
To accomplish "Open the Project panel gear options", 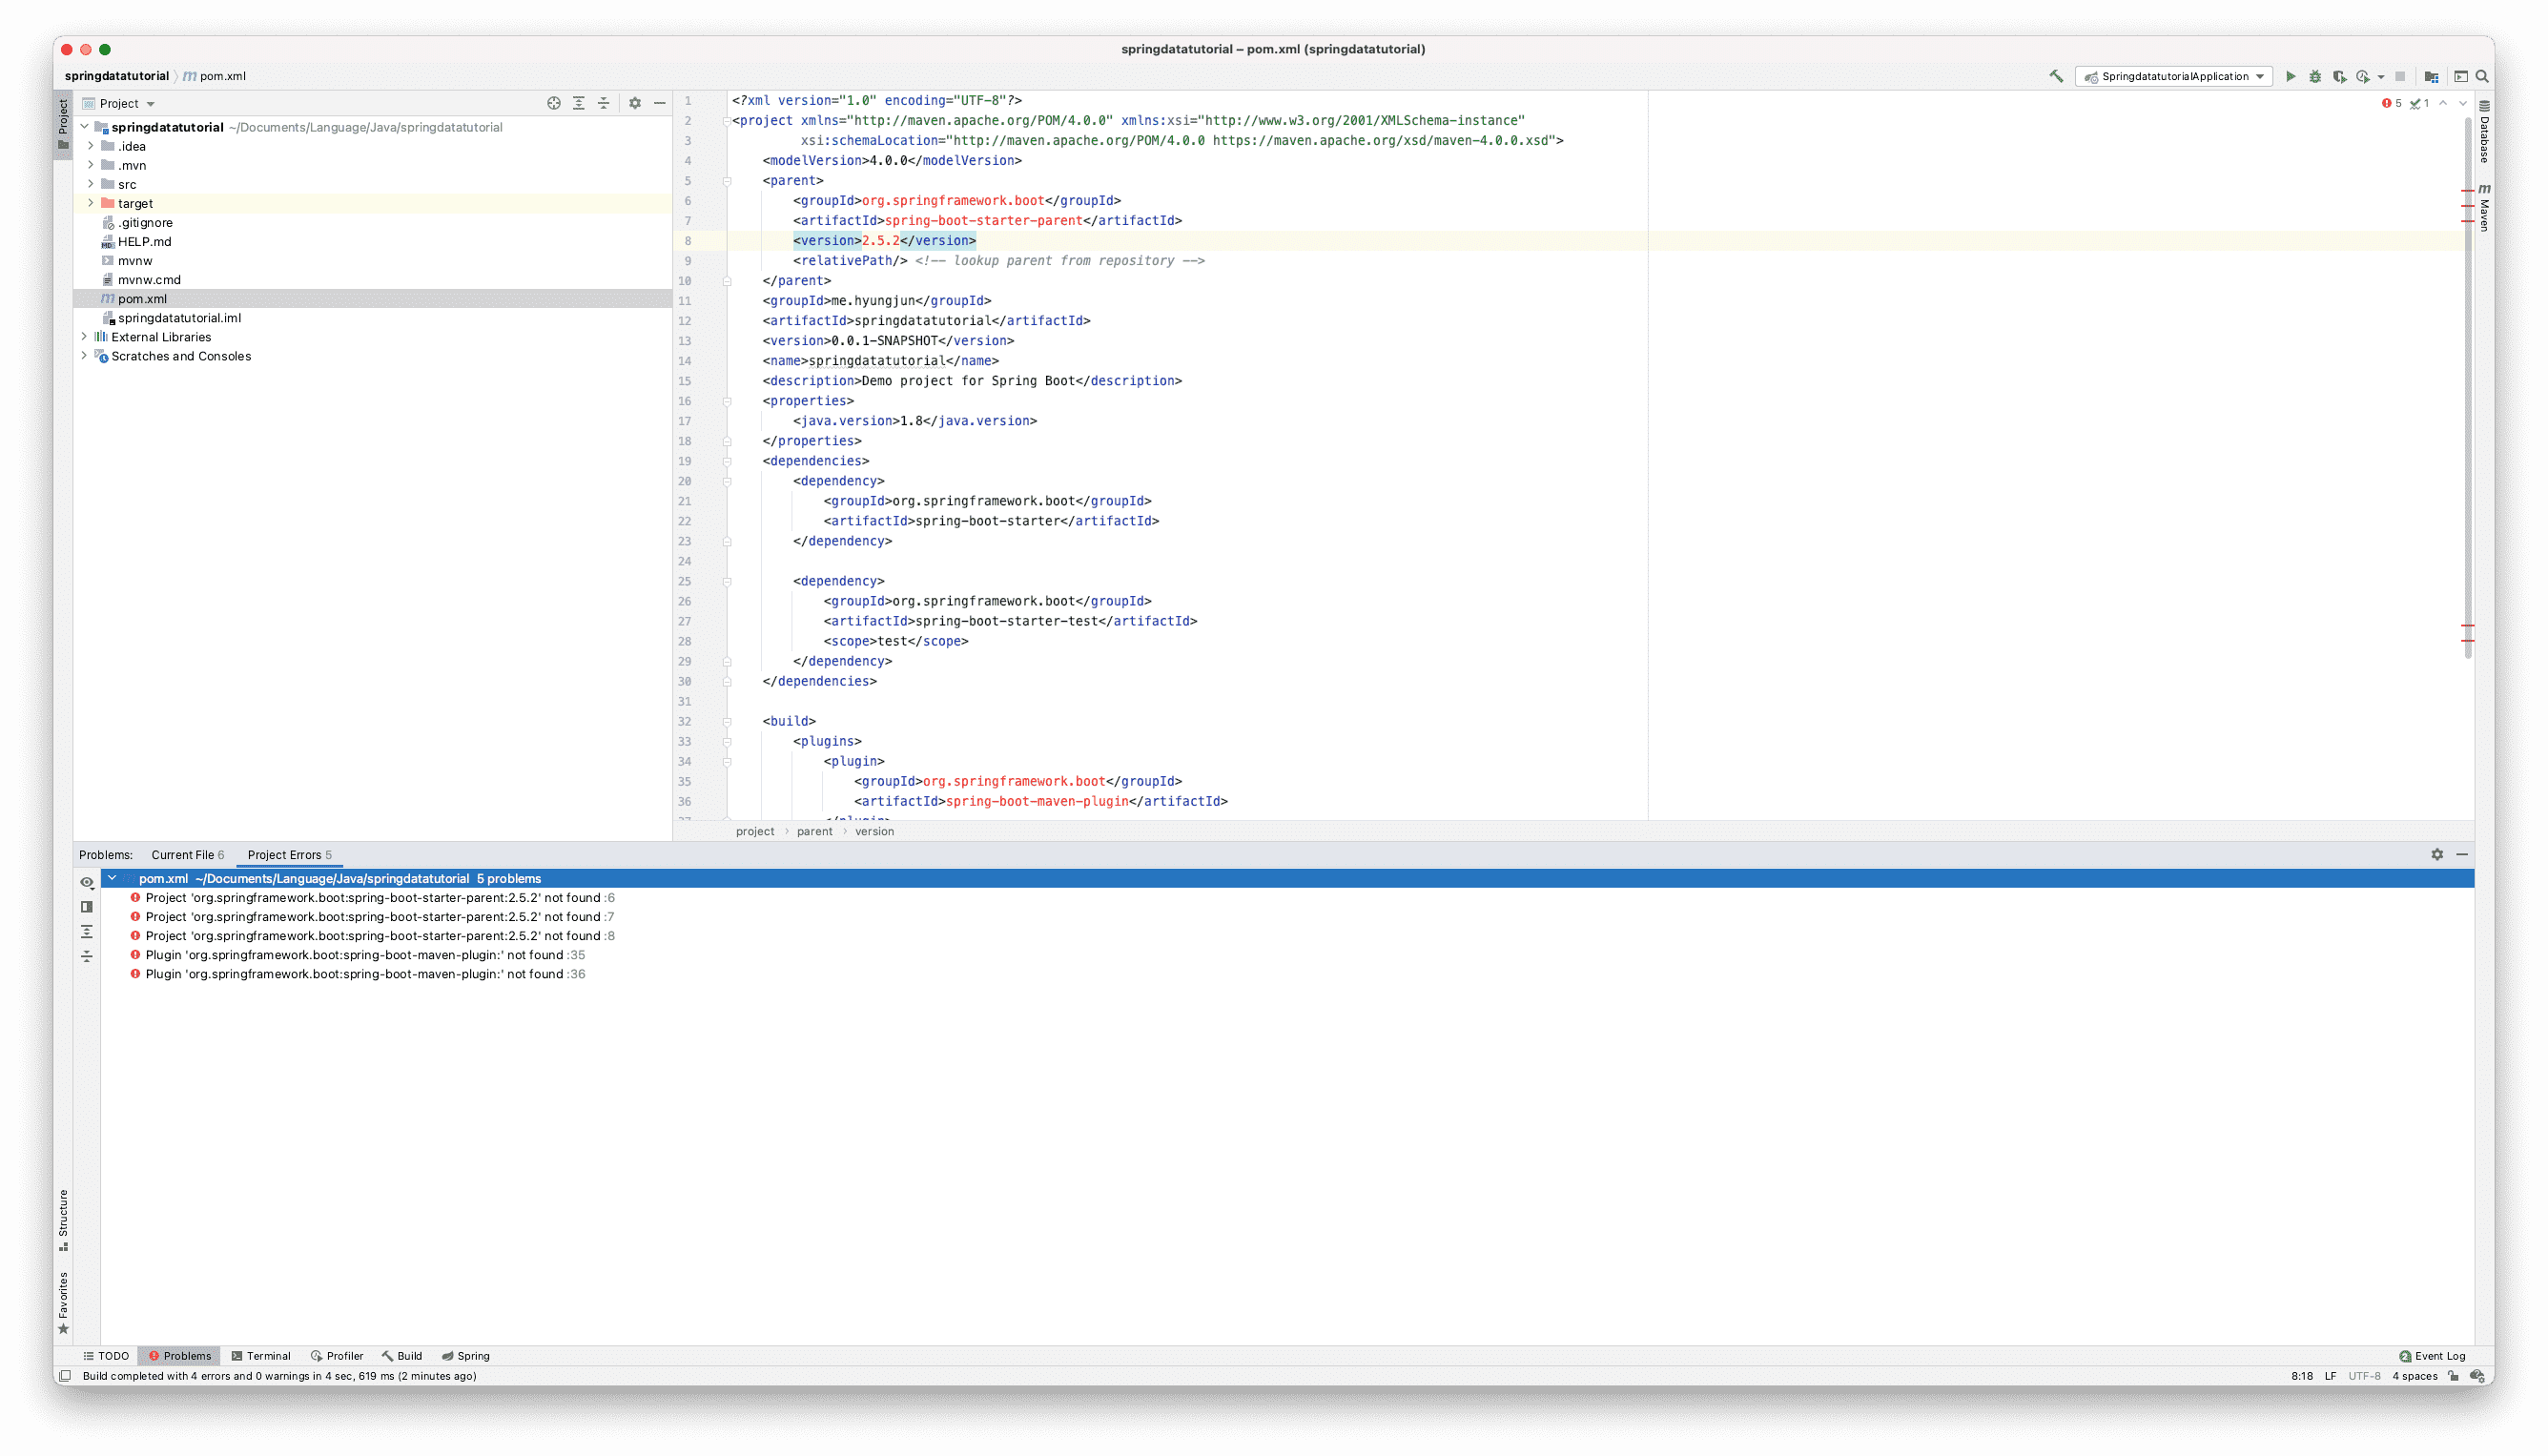I will tap(635, 104).
